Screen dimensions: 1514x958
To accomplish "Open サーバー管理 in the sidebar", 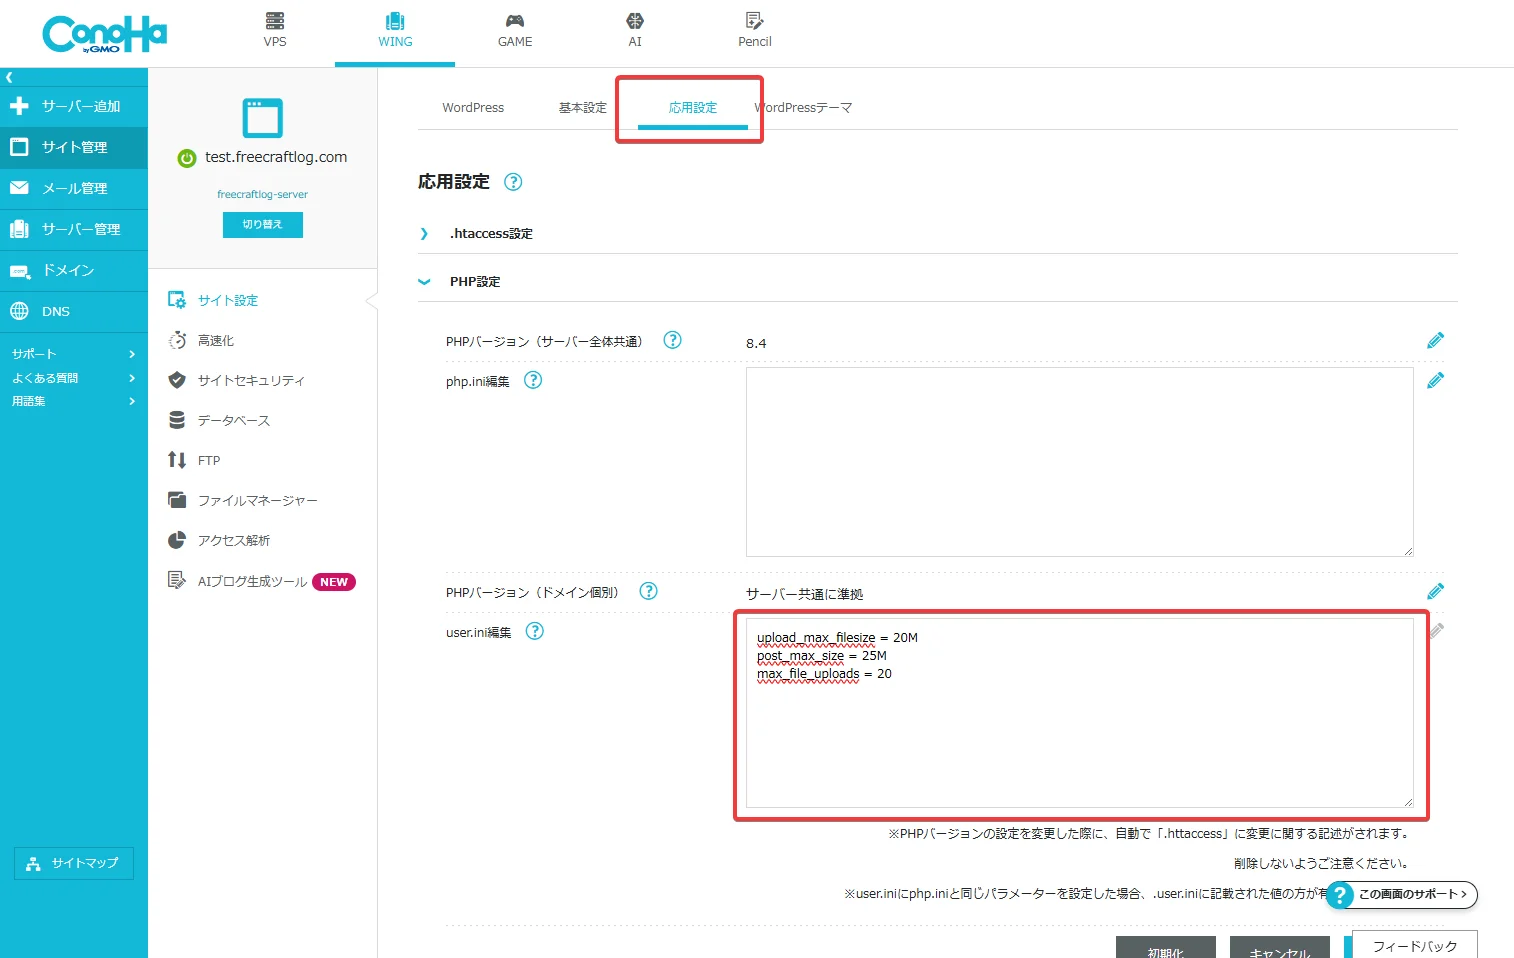I will (74, 229).
